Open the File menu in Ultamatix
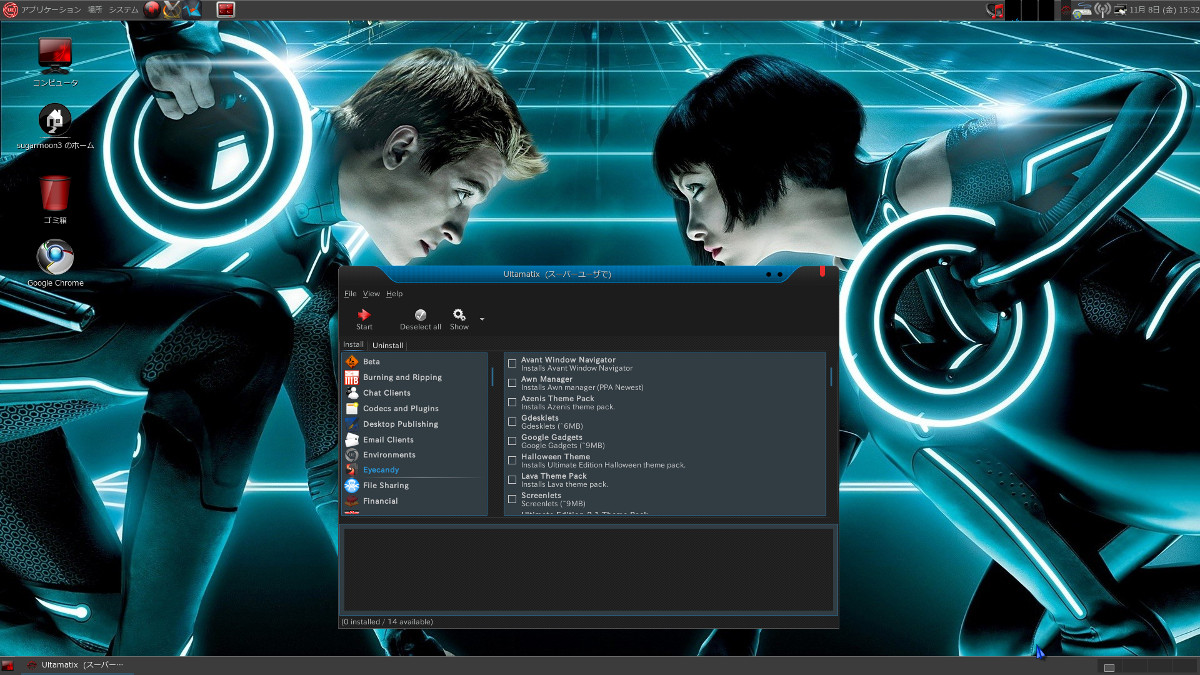The width and height of the screenshot is (1200, 675). click(350, 294)
